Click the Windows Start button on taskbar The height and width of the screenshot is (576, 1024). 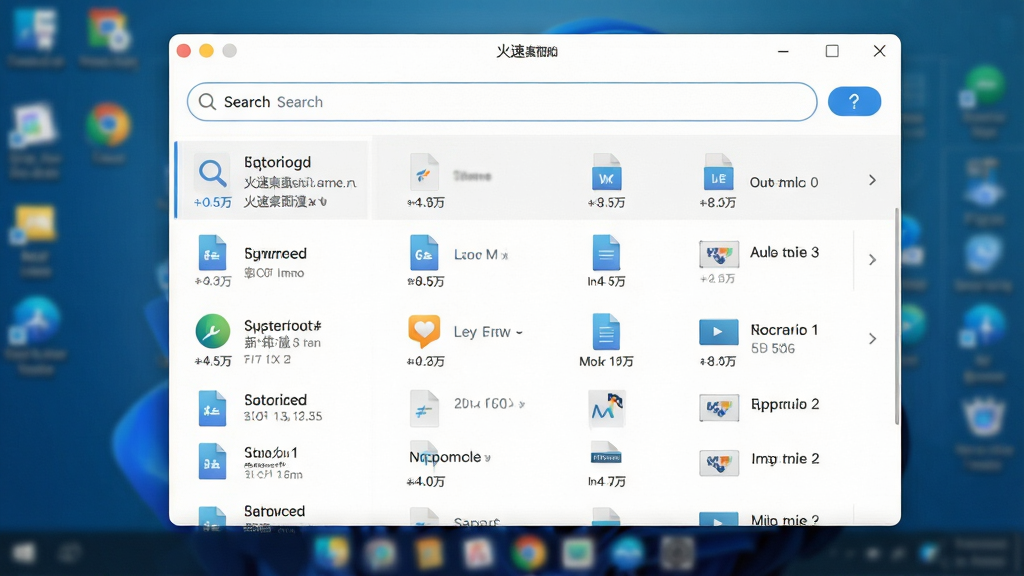point(24,553)
